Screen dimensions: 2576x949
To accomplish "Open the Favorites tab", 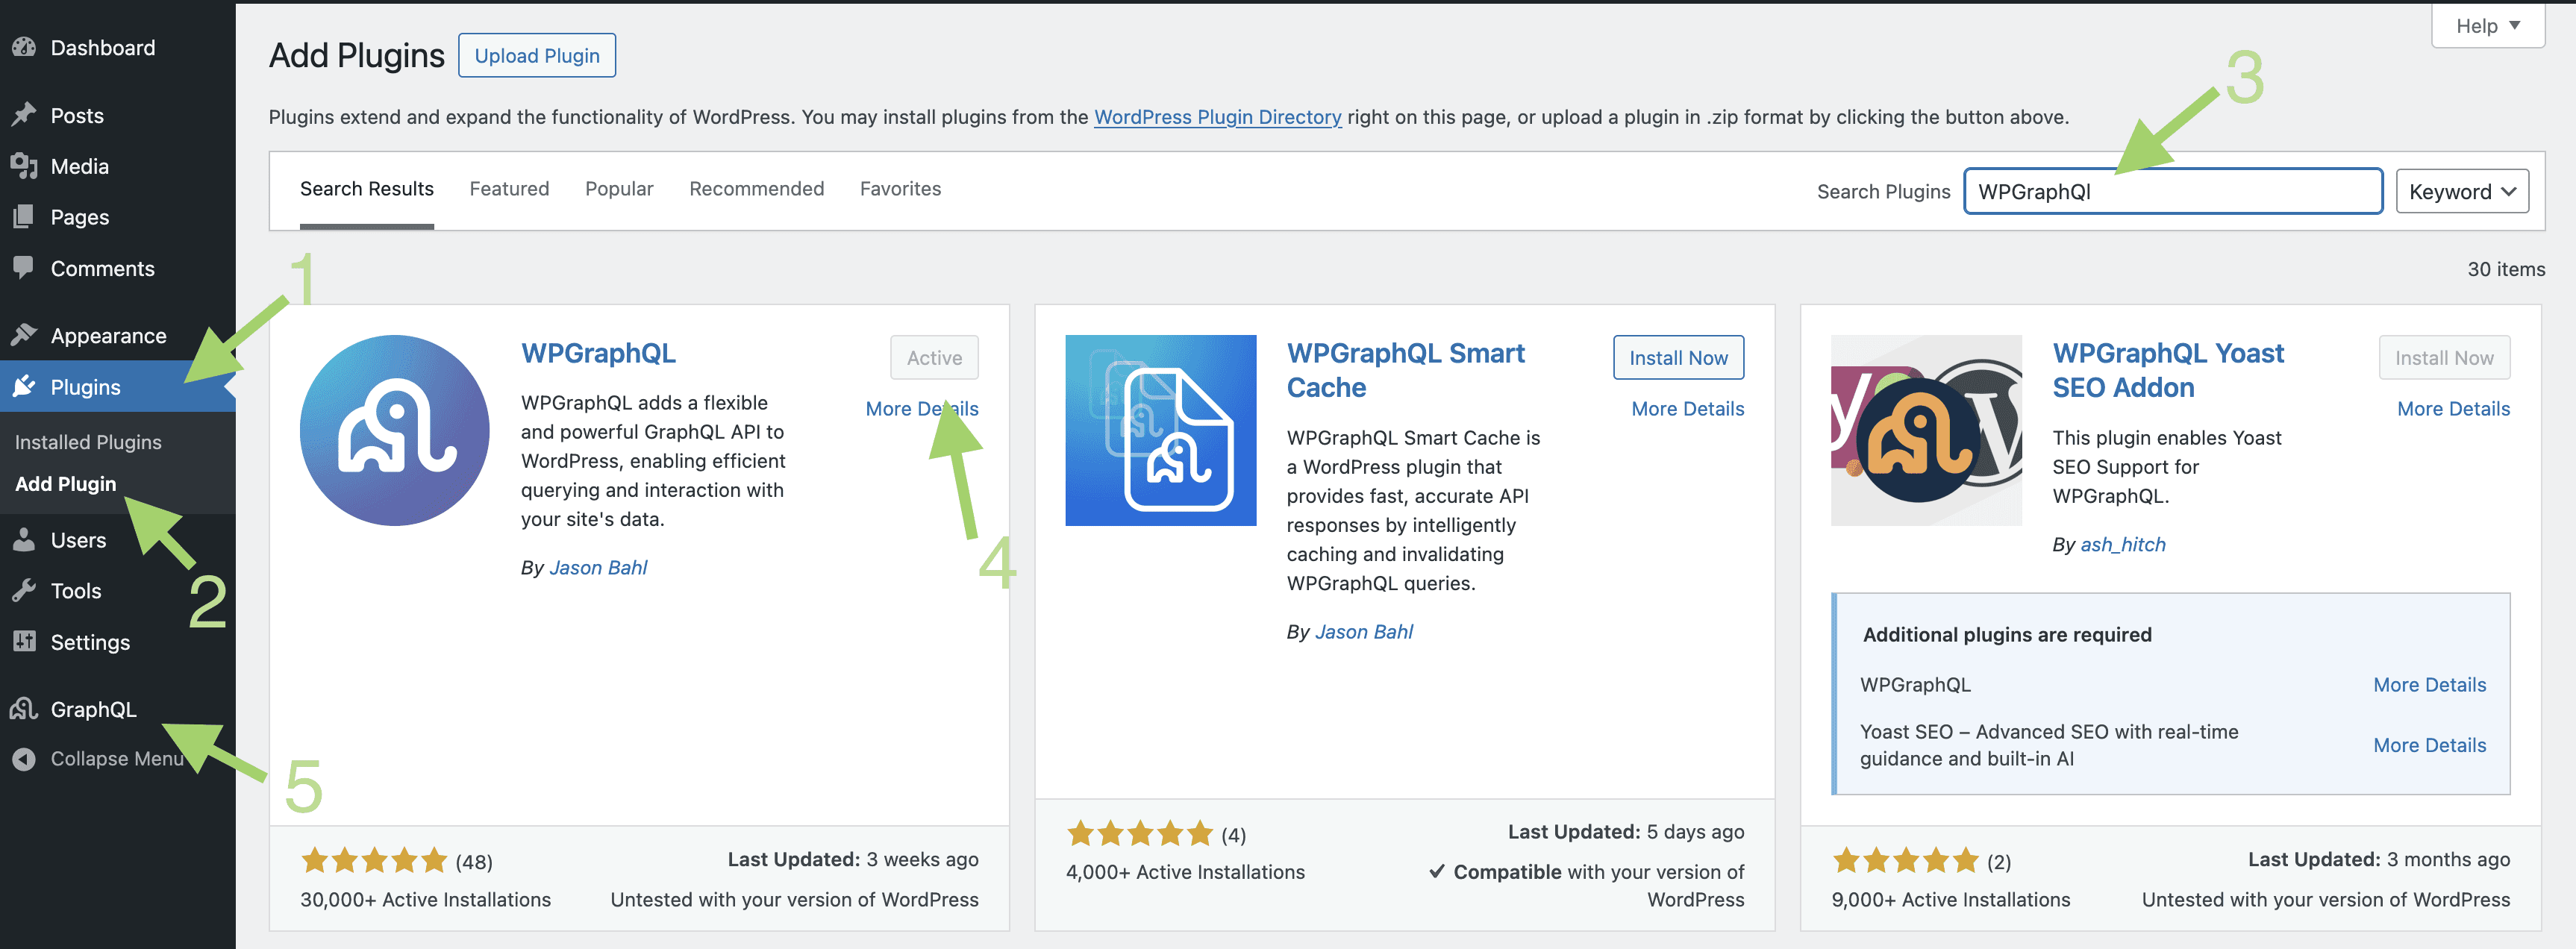I will coord(900,189).
